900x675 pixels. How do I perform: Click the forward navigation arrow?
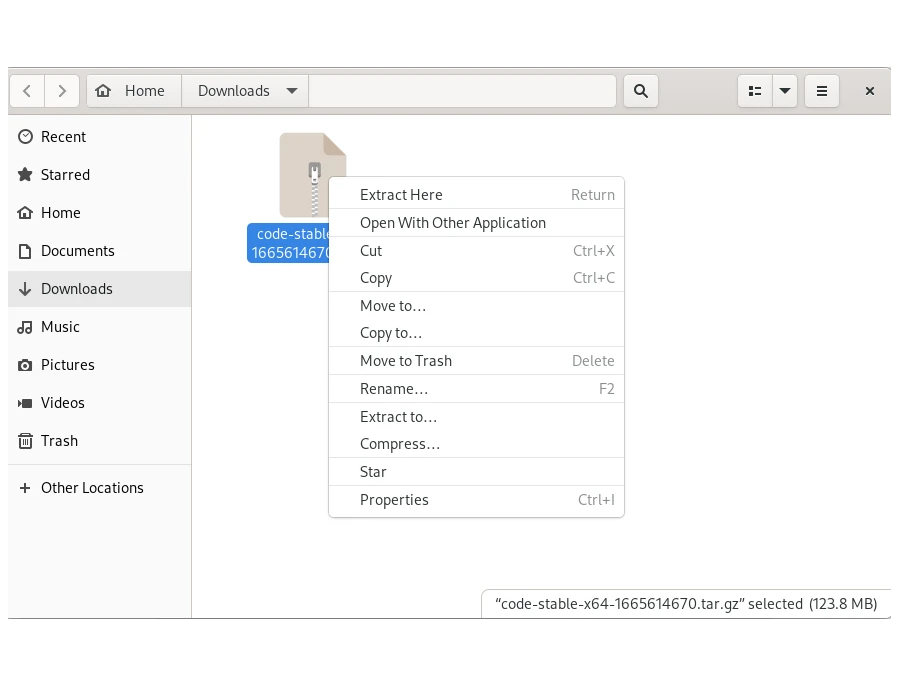click(62, 91)
